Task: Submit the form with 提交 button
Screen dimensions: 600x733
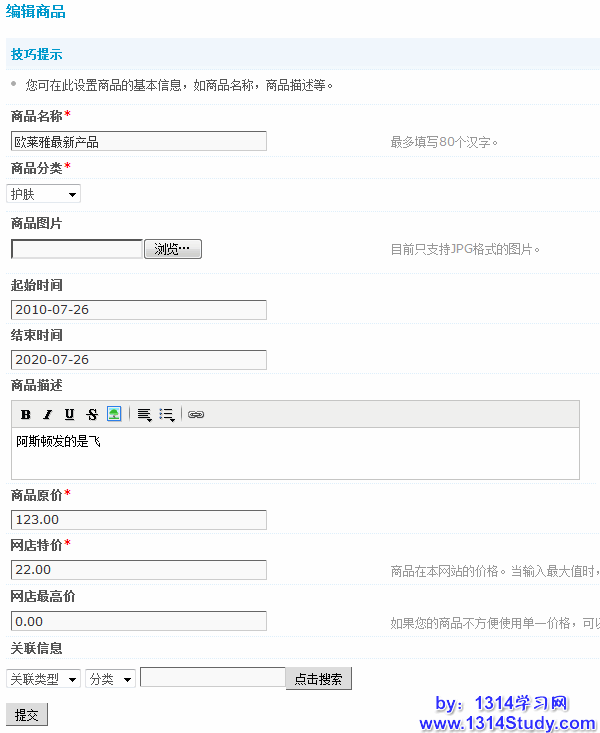Action: click(27, 715)
